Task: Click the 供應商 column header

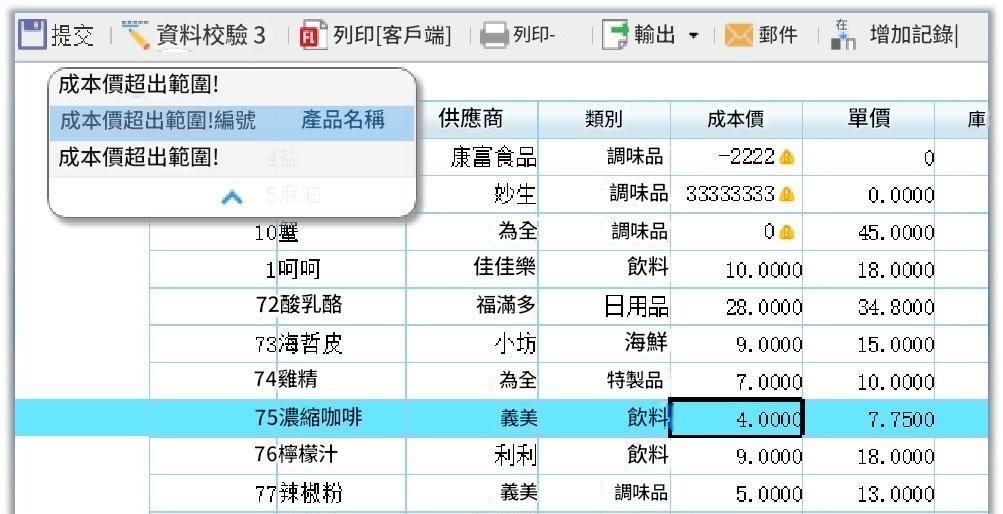Action: click(471, 119)
